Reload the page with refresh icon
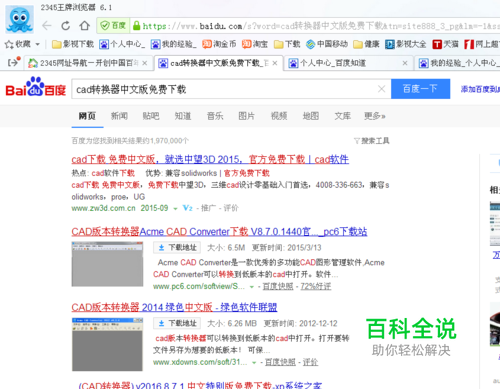Screen dimensions: 500x389 click(x=66, y=26)
